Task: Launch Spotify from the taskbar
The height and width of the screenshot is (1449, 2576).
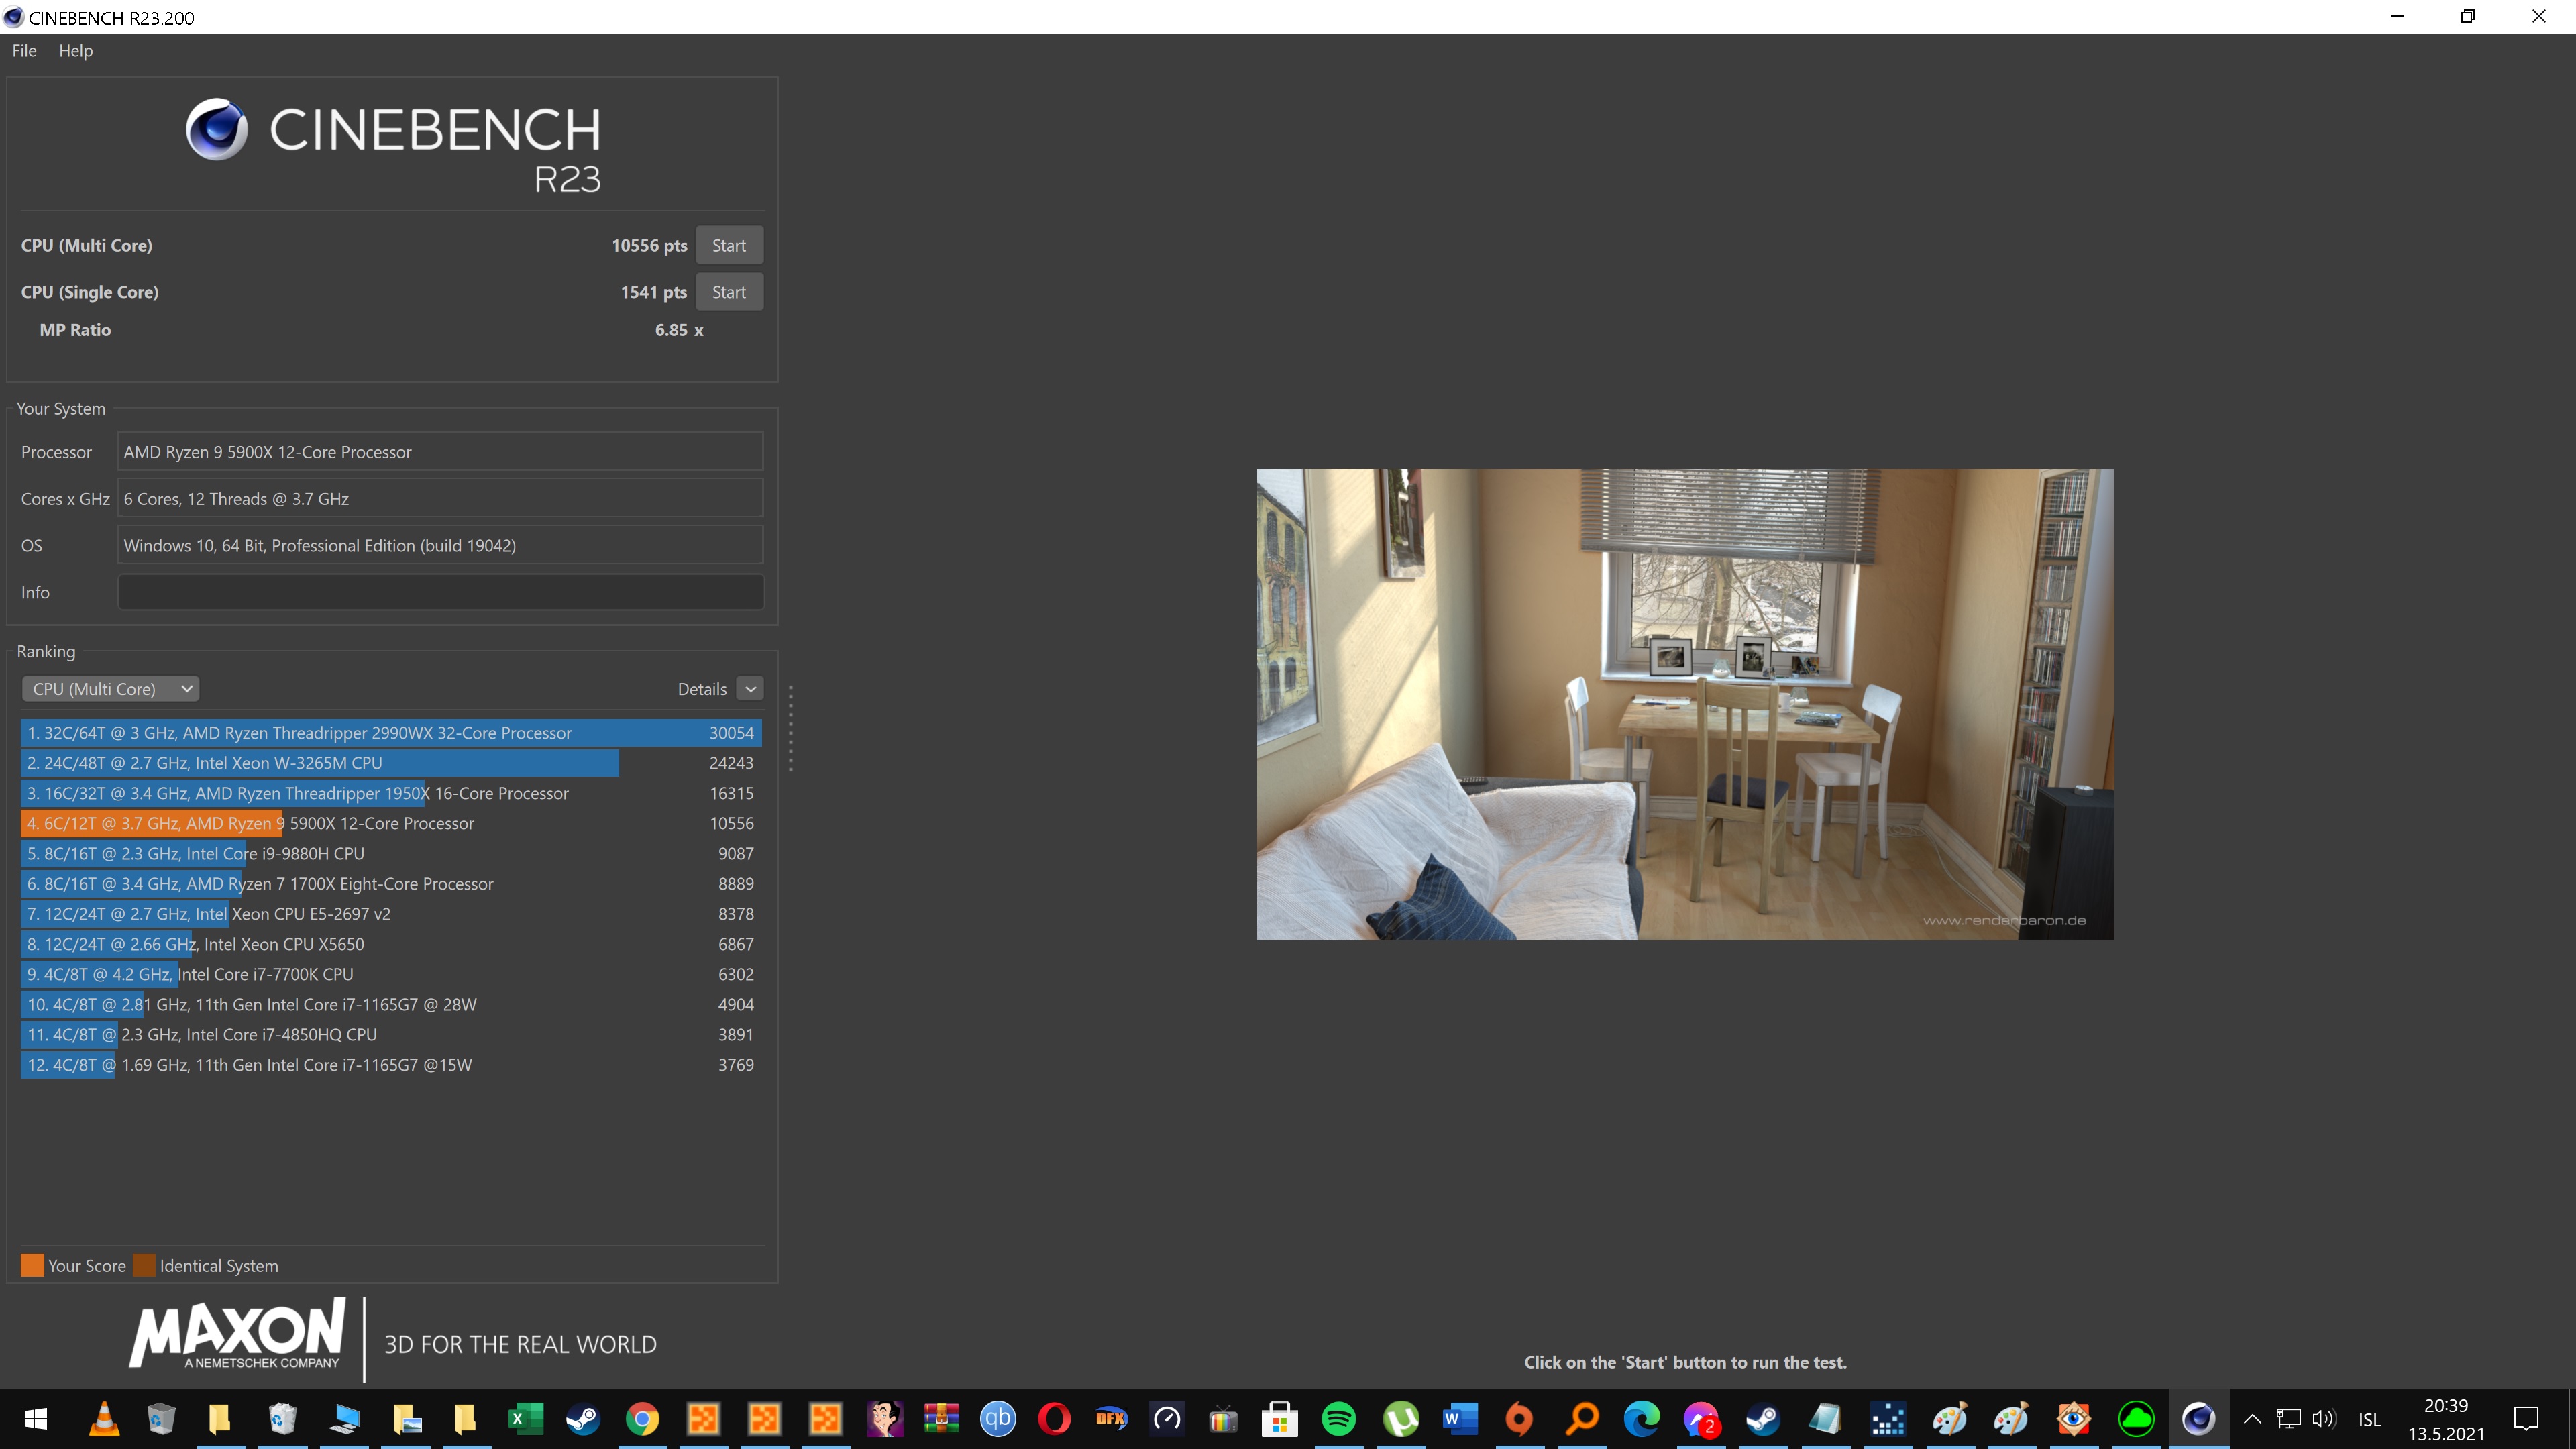Action: click(1340, 1419)
